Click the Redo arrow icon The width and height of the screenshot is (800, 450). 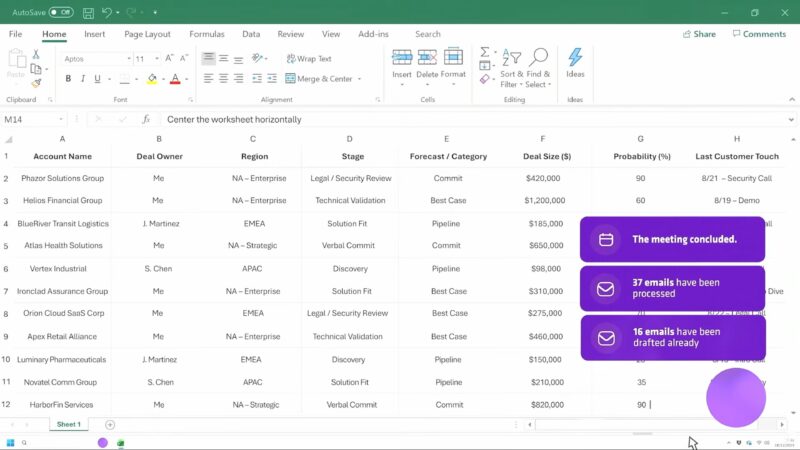[x=131, y=12]
